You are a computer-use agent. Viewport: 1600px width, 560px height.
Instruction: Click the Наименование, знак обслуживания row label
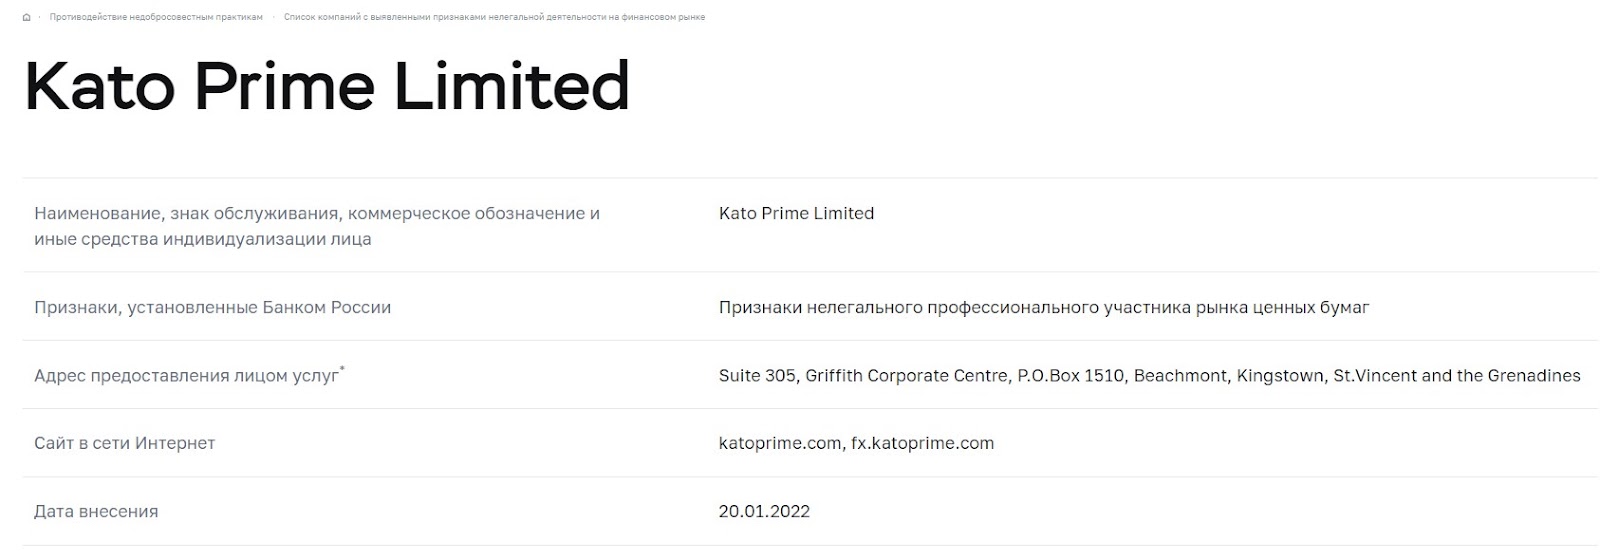point(317,226)
